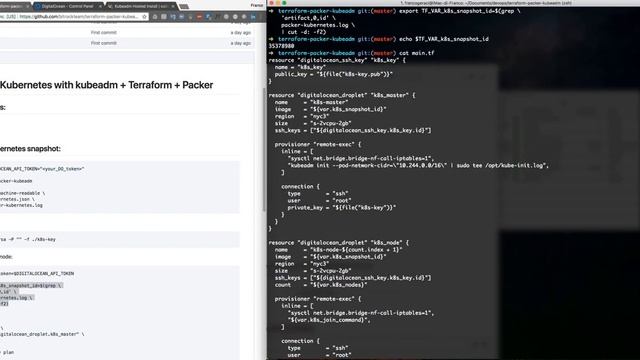
Task: Click the '| cut -d: -f2)' terminal line
Action: pos(303,32)
